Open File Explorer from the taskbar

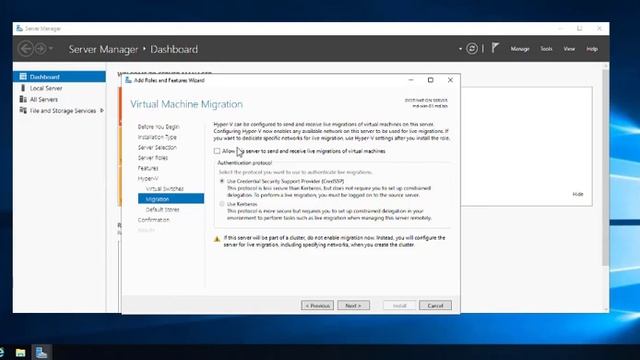click(x=20, y=352)
